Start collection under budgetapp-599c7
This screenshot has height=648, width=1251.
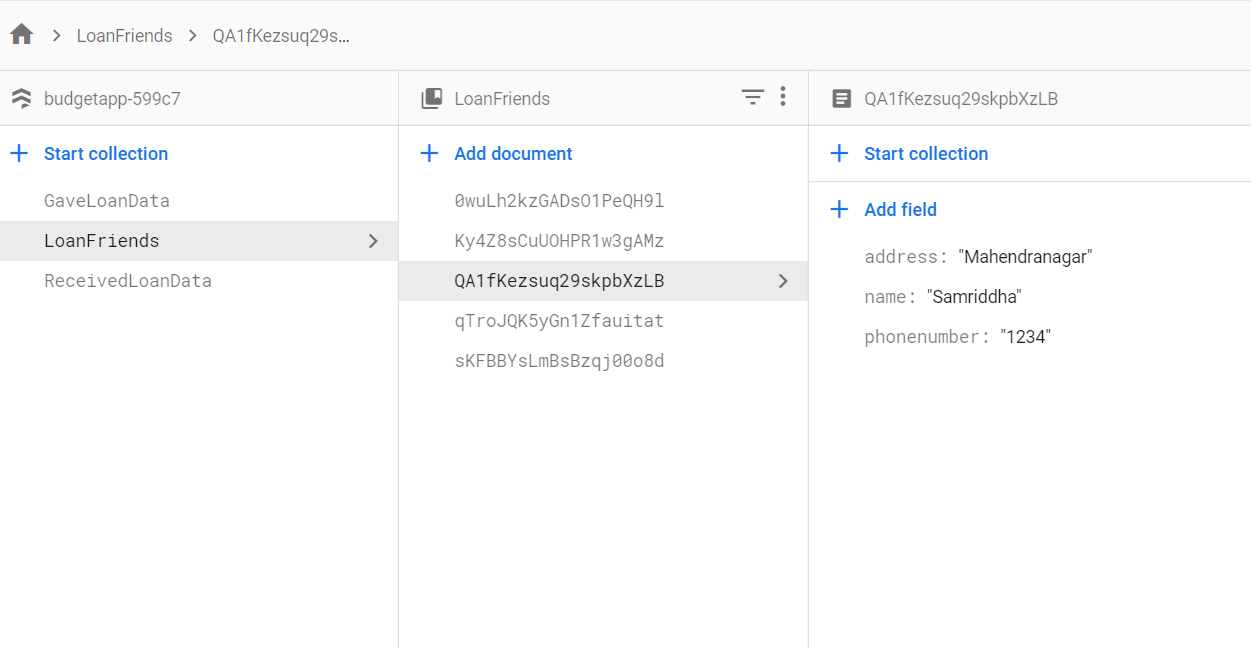coord(106,153)
